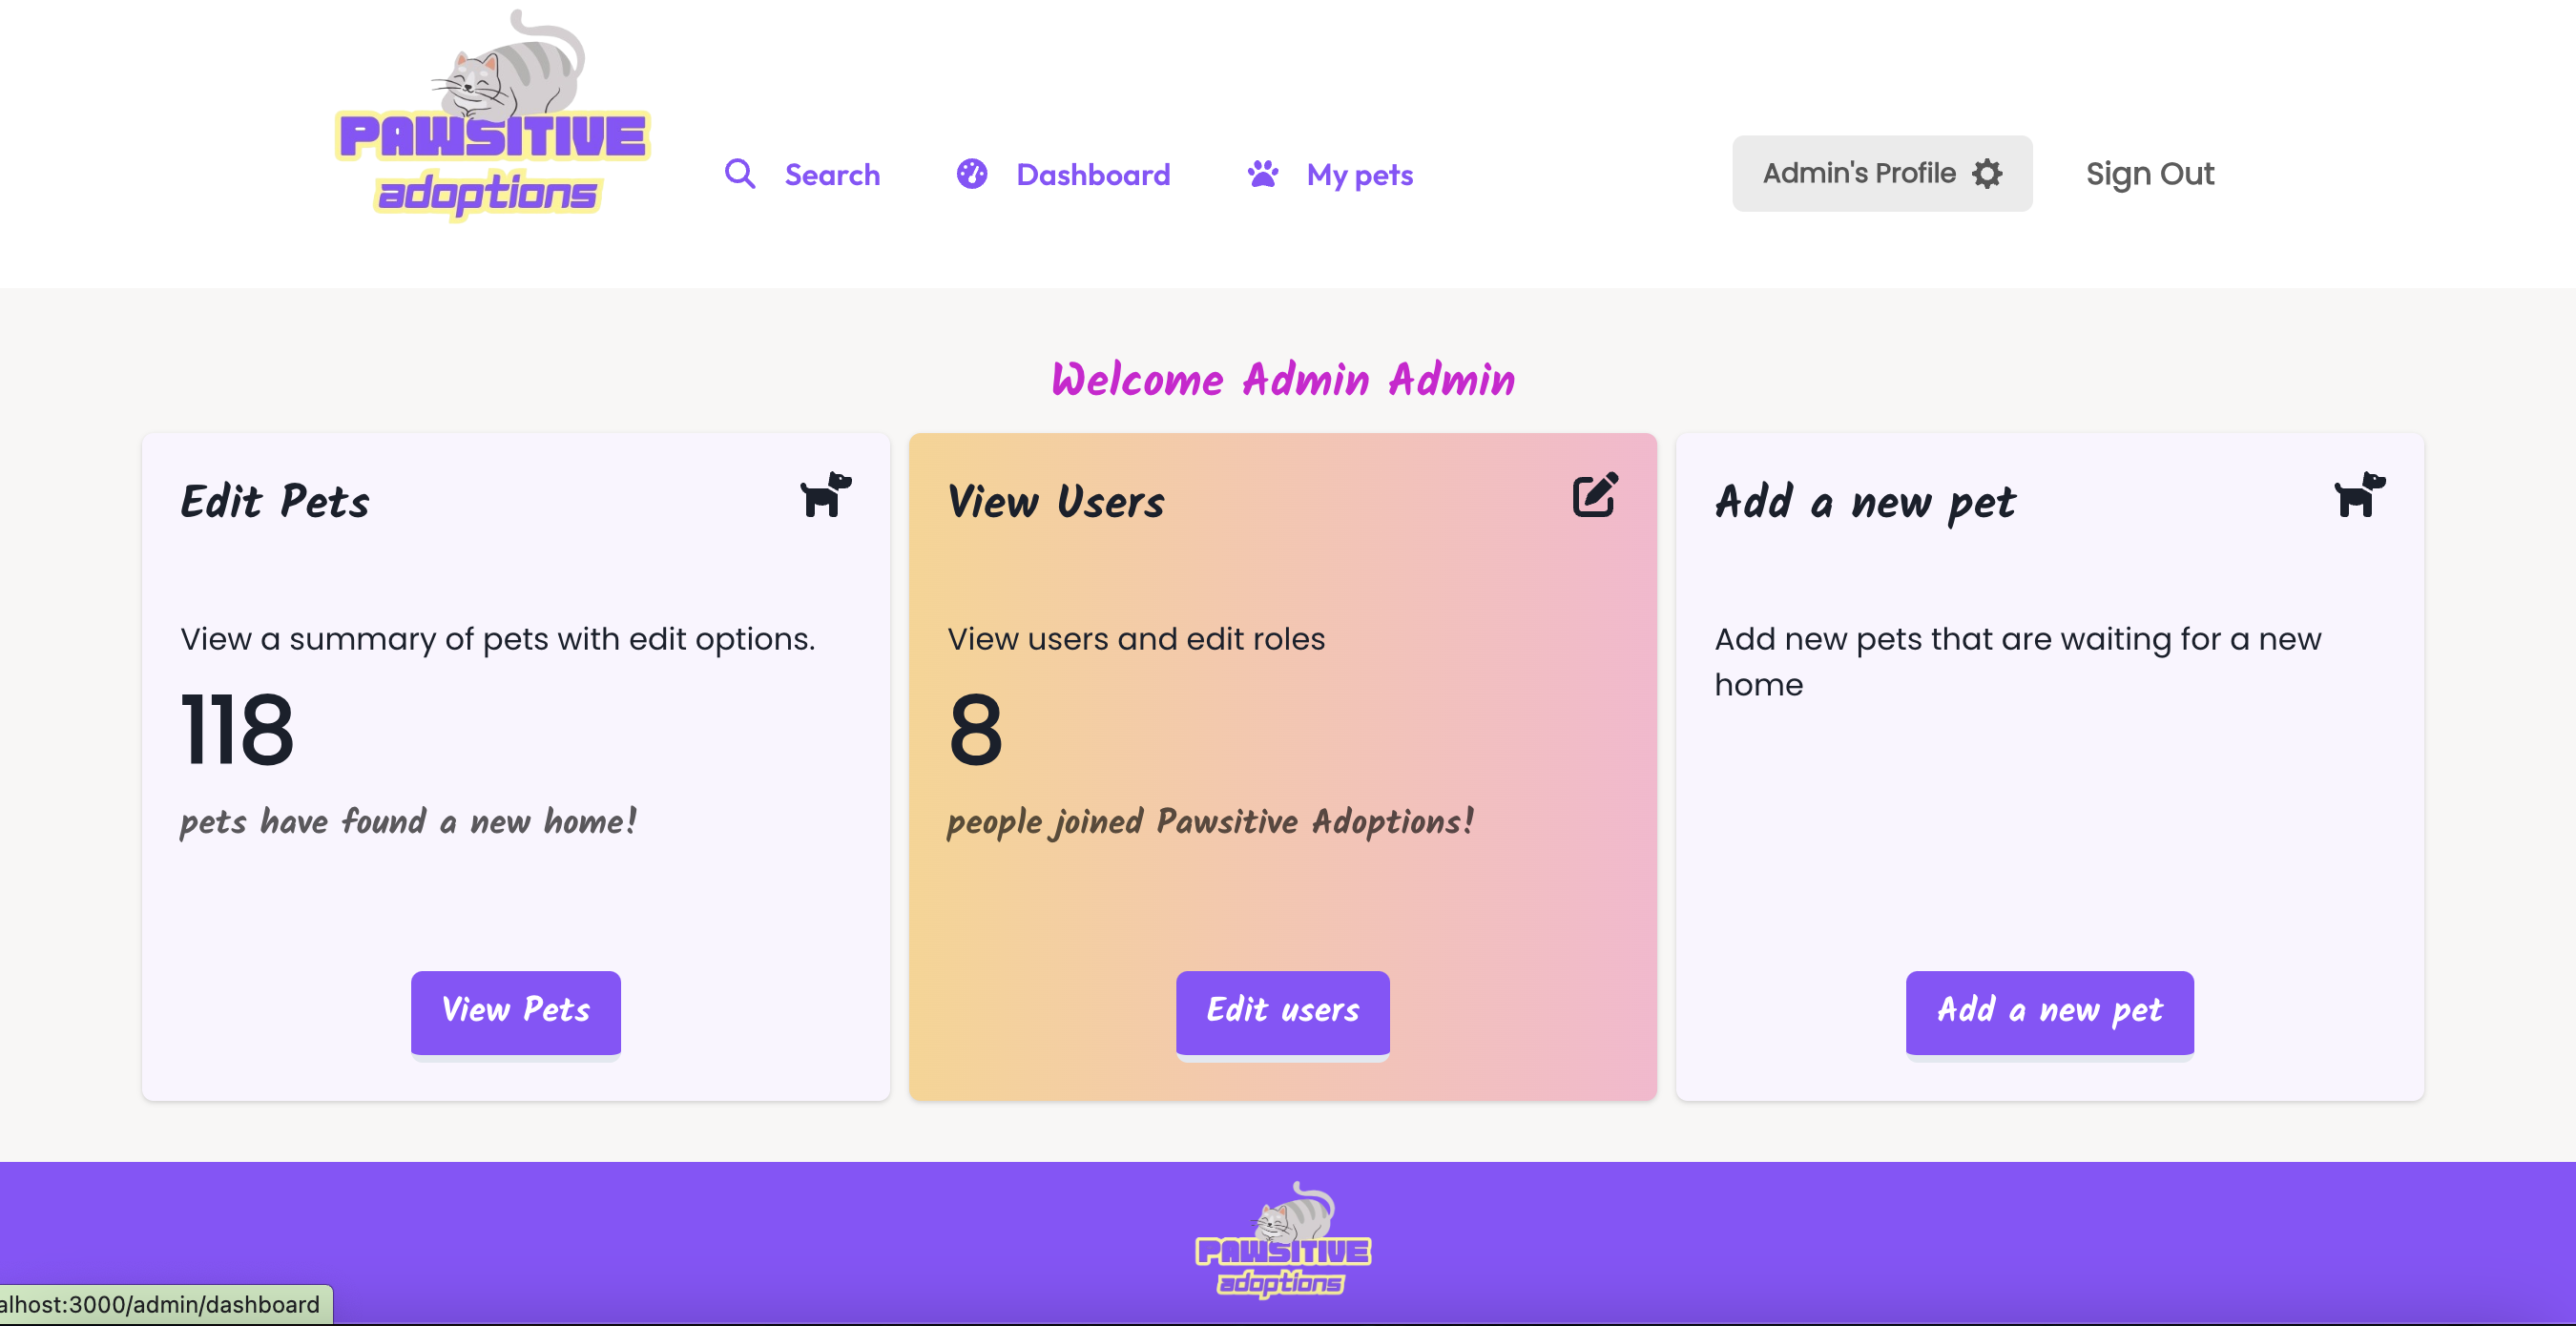The image size is (2576, 1326).
Task: Select the highlighted View Users card heading
Action: (1056, 500)
